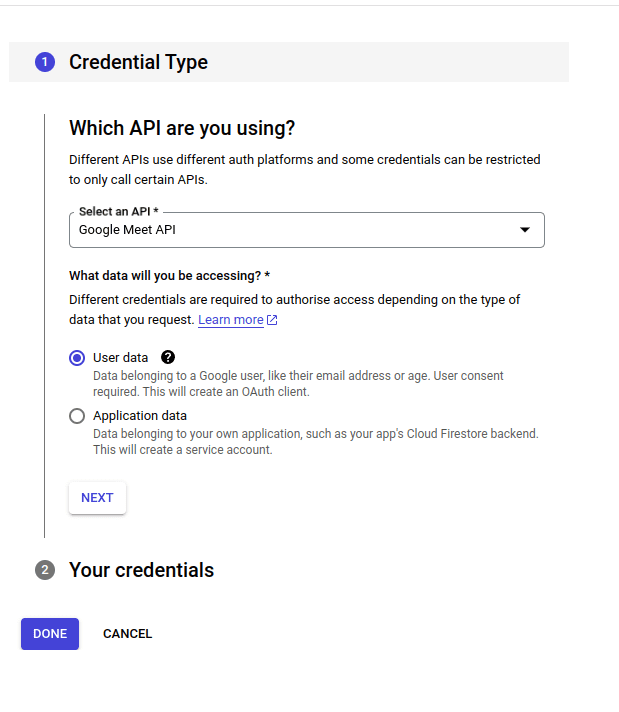Select the User data radio button
Viewport: 619px width, 712px height.
point(77,358)
